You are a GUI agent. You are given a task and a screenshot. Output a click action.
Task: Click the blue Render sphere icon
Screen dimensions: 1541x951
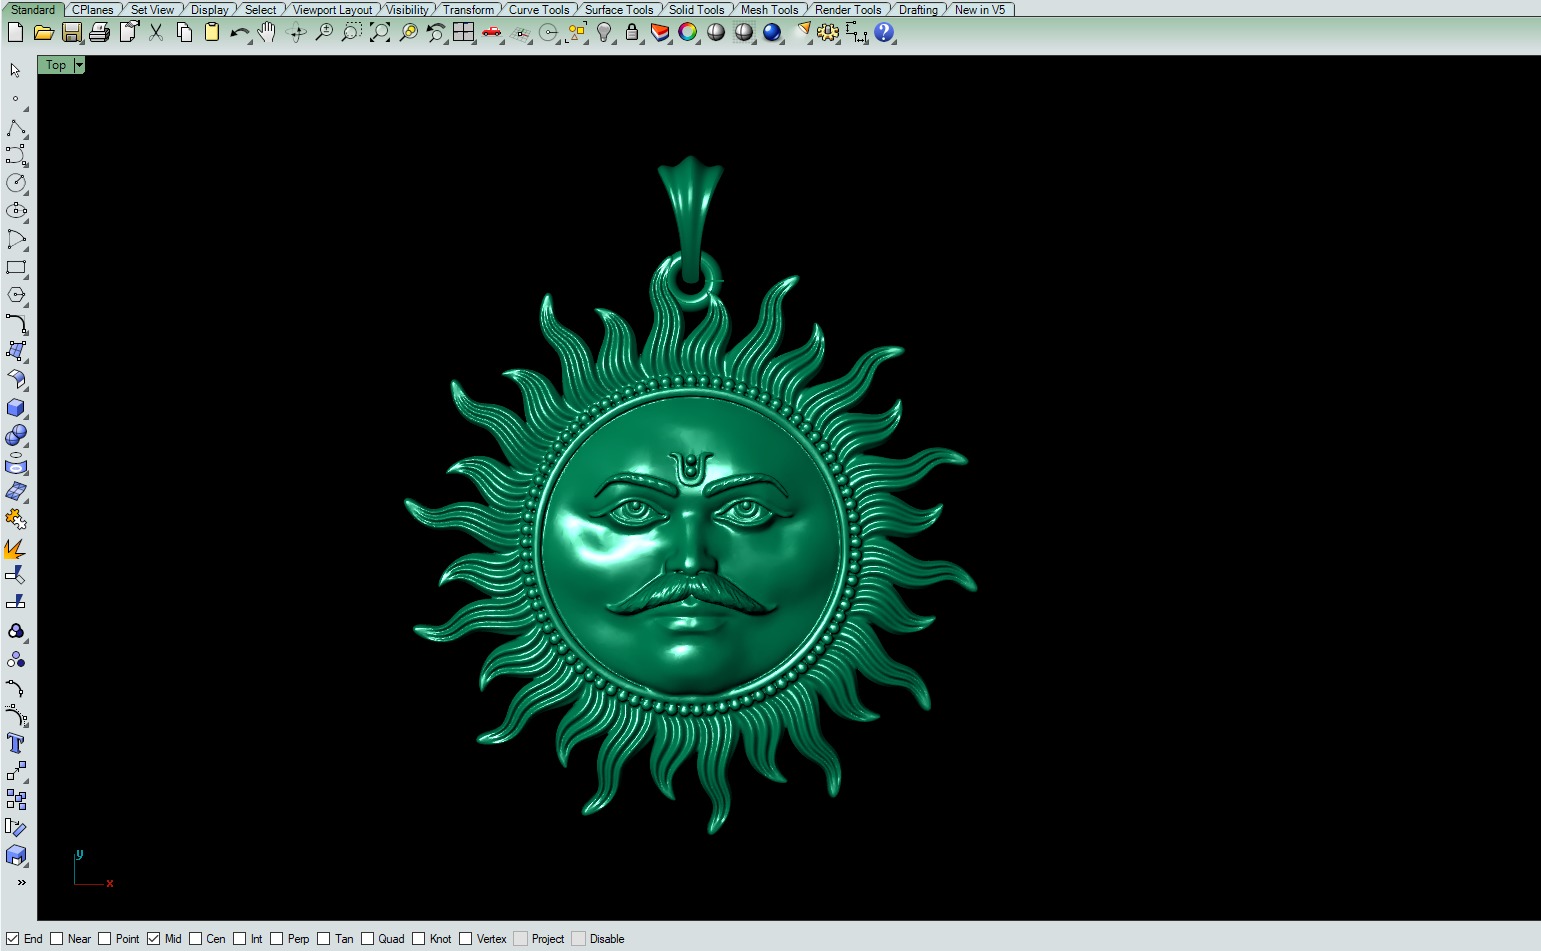(772, 32)
